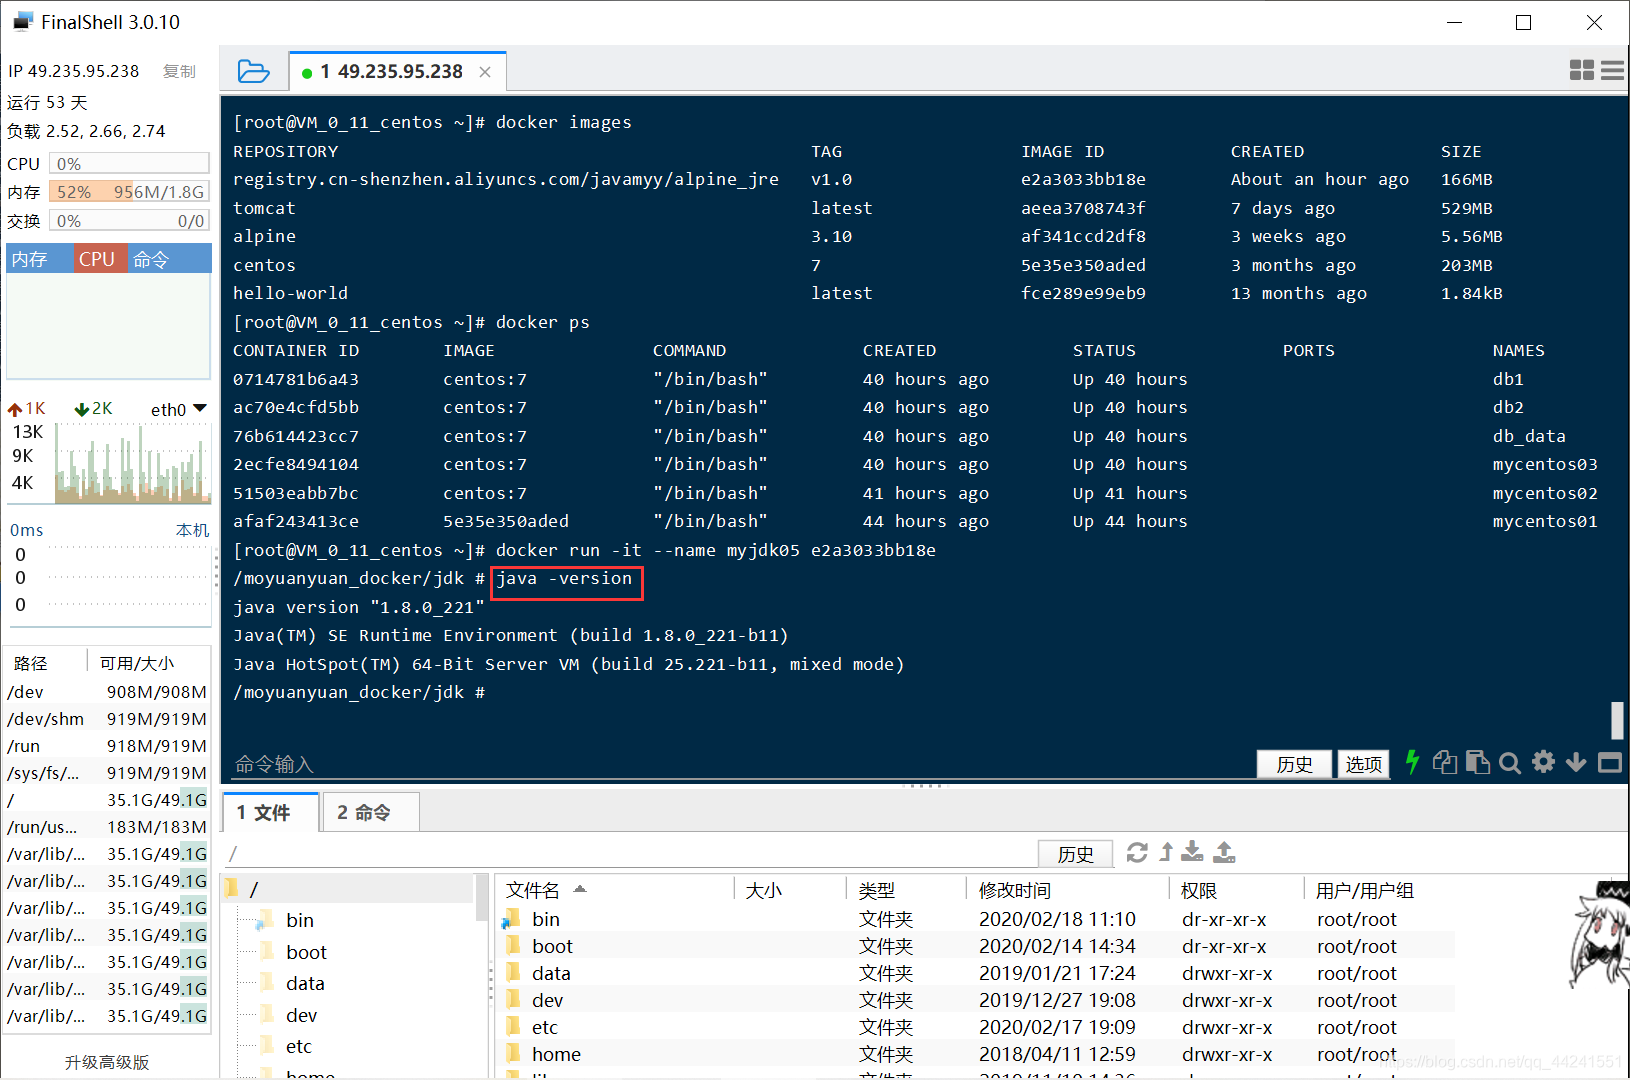Open terminal settings gear icon

point(1544,762)
